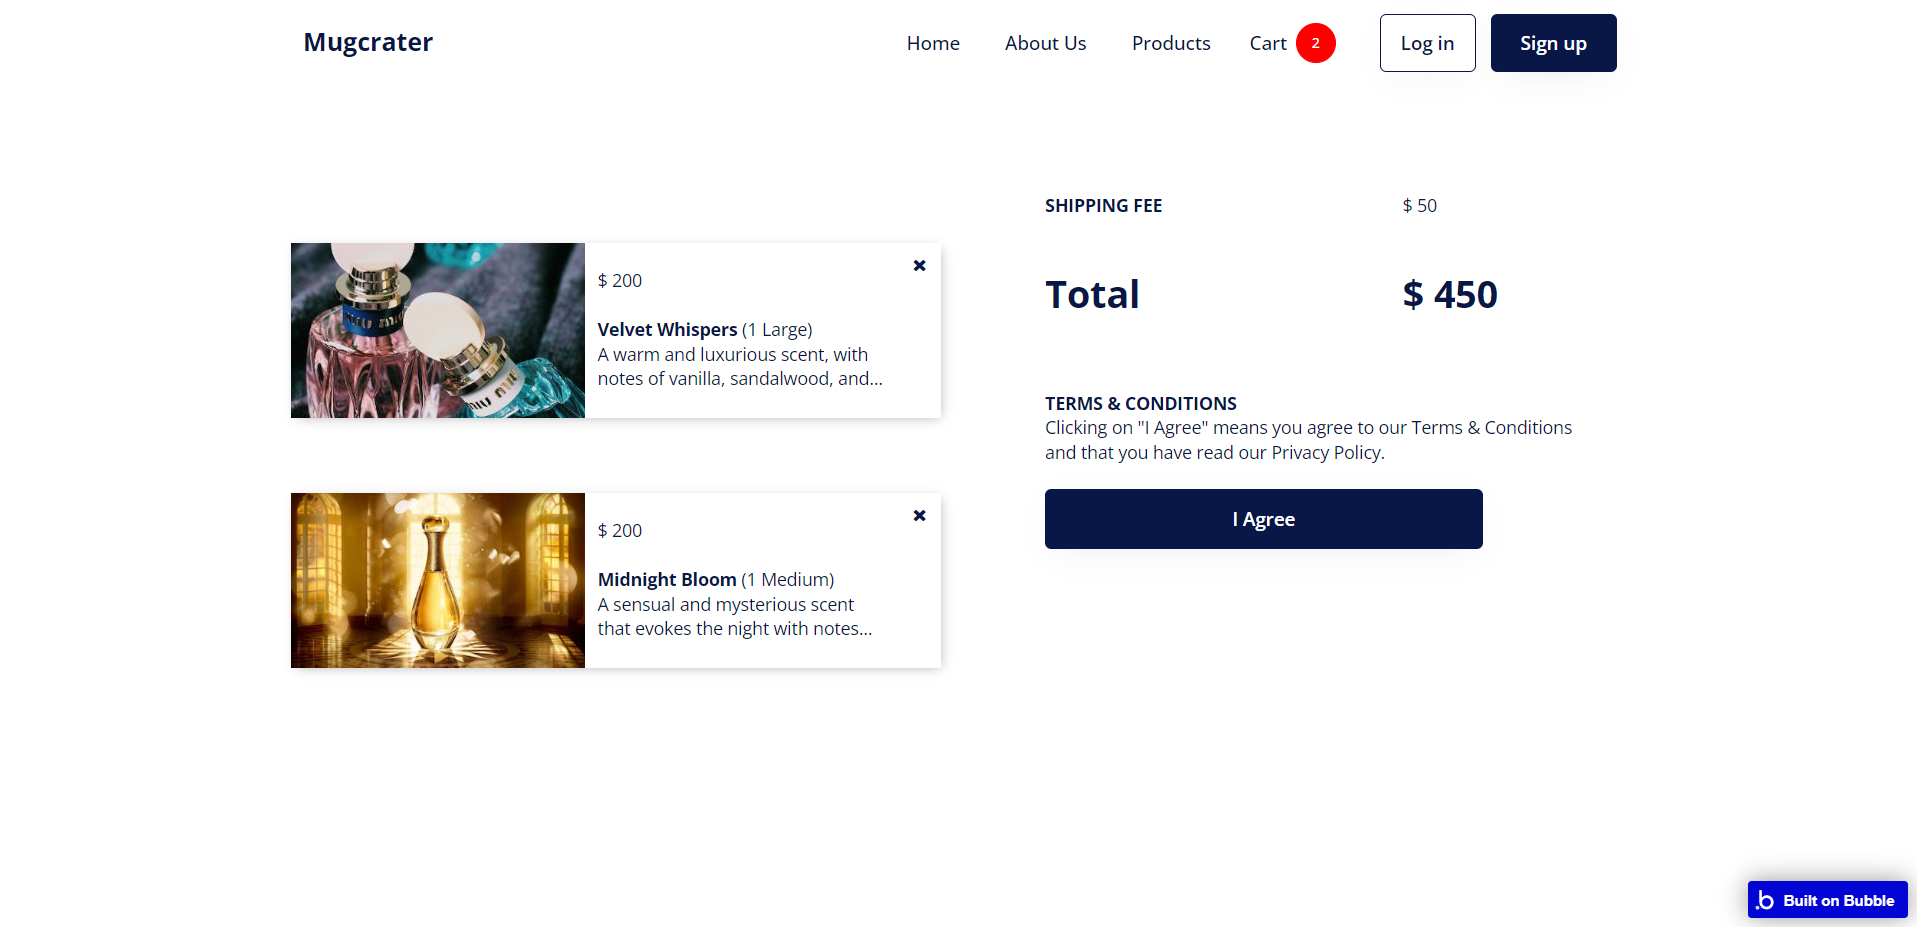Remove Midnight Bloom using its X icon
The height and width of the screenshot is (927, 1917).
(919, 516)
